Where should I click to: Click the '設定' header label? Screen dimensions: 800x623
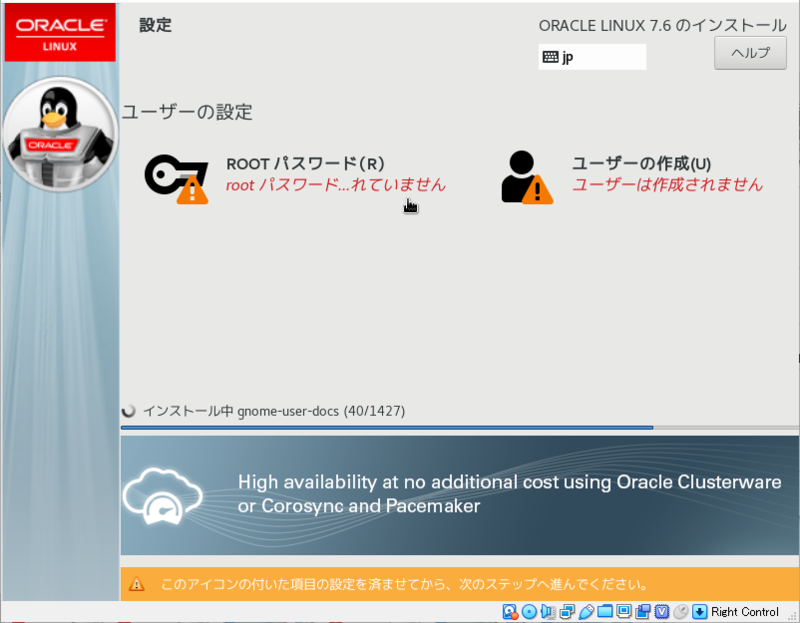pyautogui.click(x=155, y=25)
